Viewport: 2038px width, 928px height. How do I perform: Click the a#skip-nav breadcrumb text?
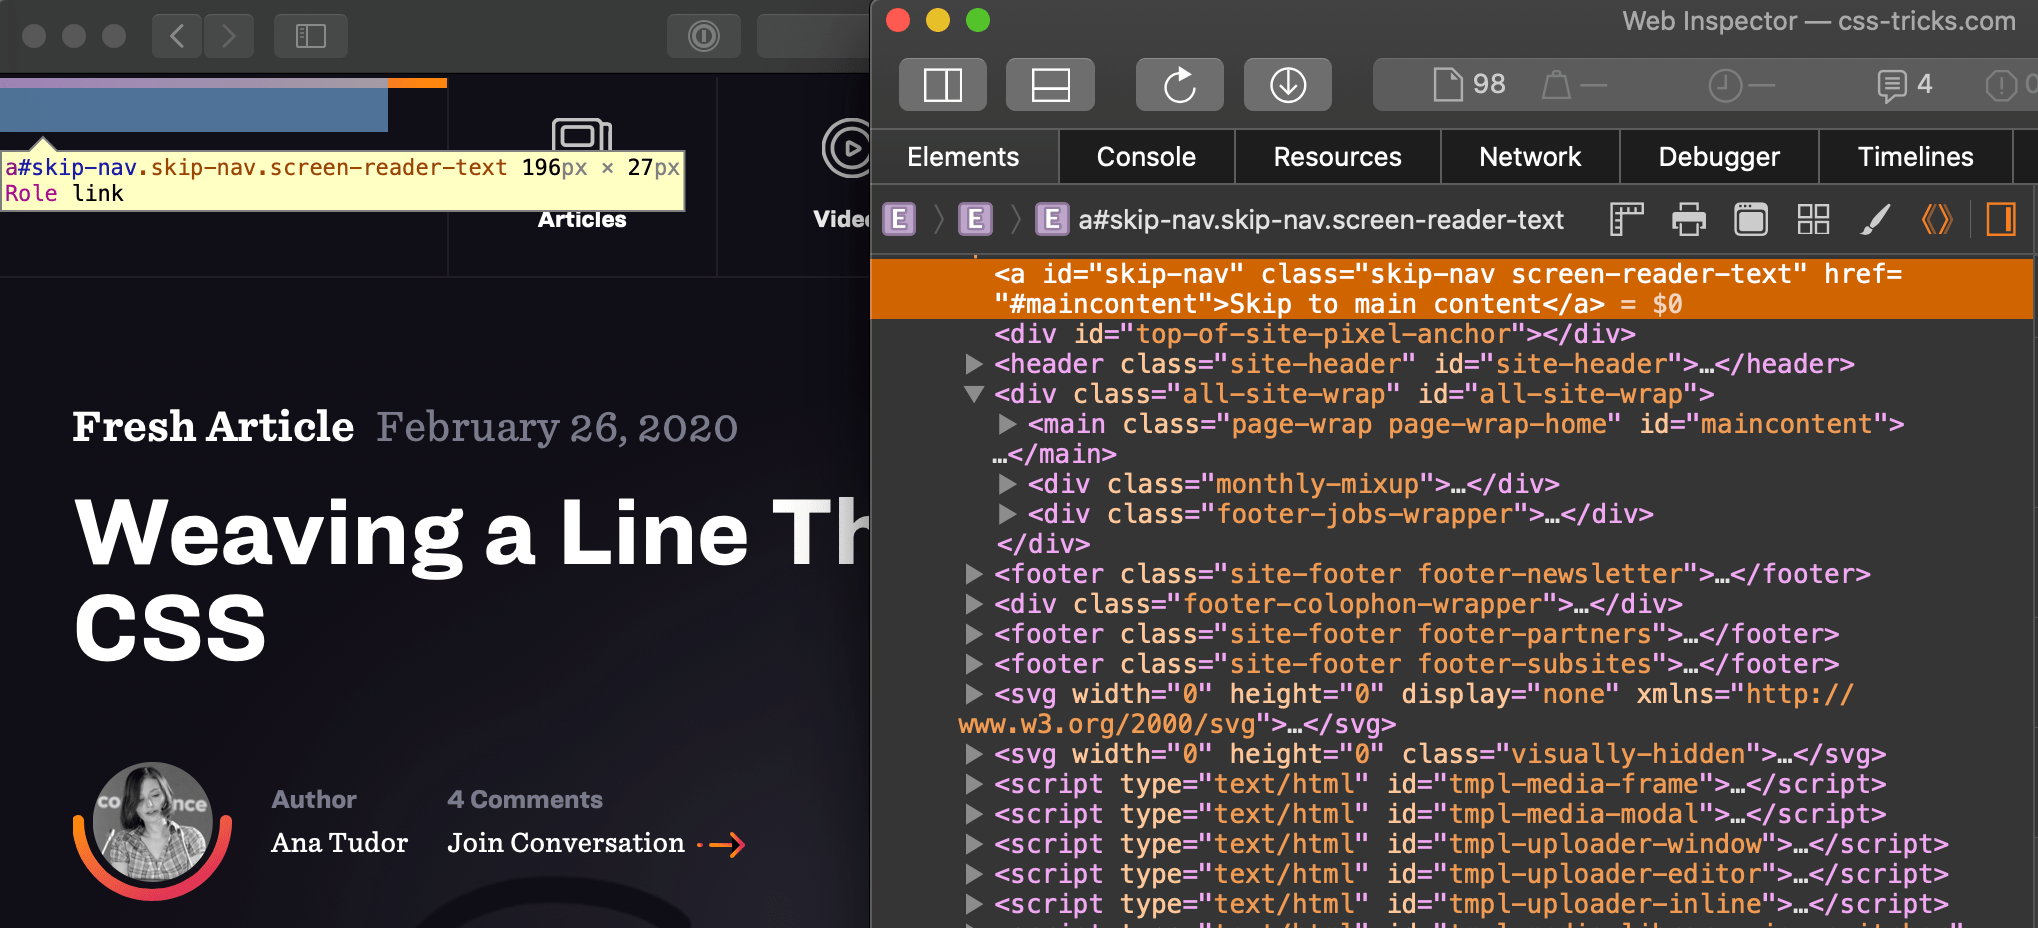(1320, 220)
